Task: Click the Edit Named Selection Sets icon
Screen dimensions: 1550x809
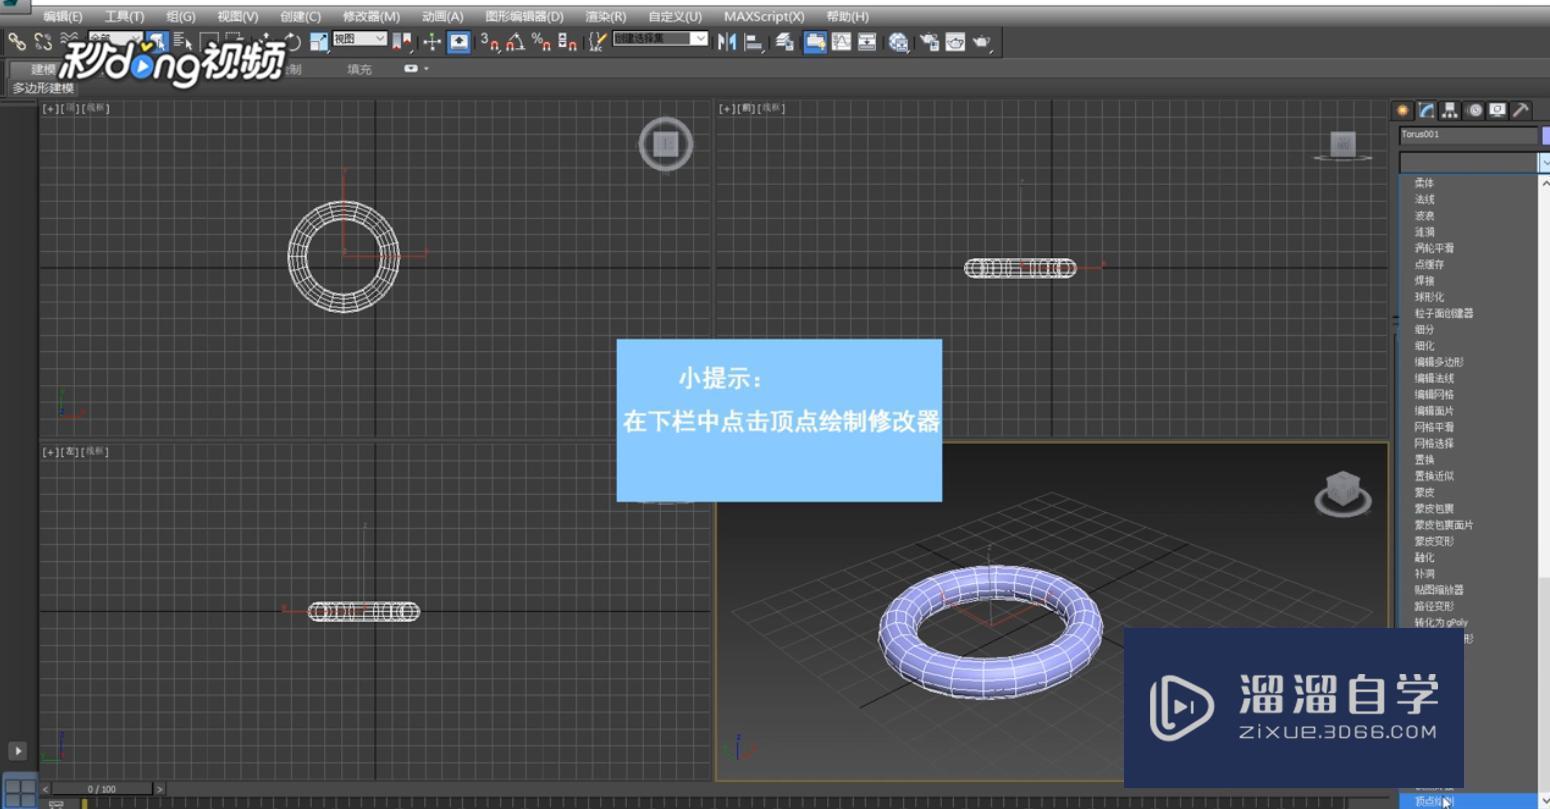Action: [597, 42]
